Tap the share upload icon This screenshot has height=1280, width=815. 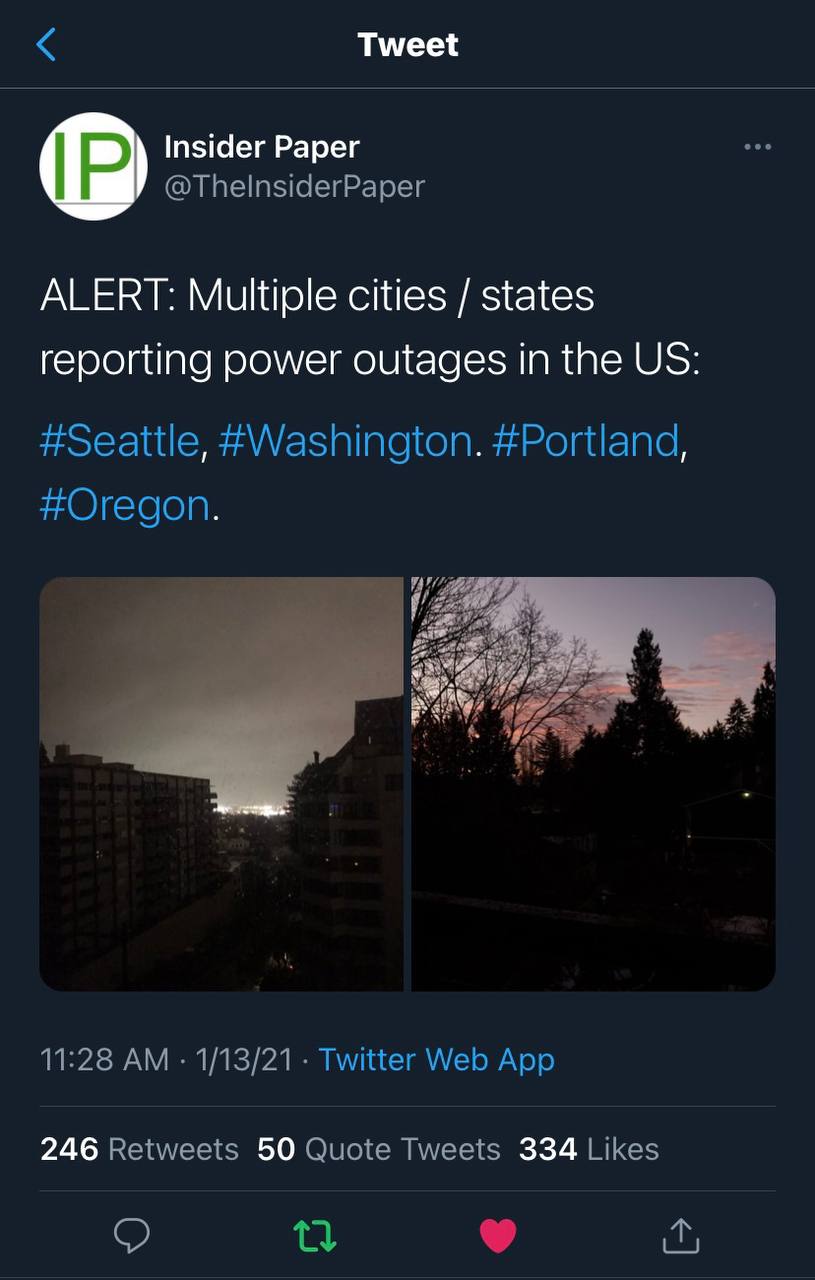pyautogui.click(x=680, y=1236)
